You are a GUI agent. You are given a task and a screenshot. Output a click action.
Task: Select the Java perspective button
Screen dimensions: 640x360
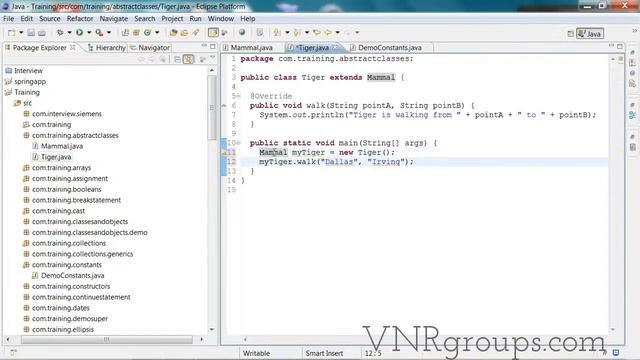click(590, 34)
